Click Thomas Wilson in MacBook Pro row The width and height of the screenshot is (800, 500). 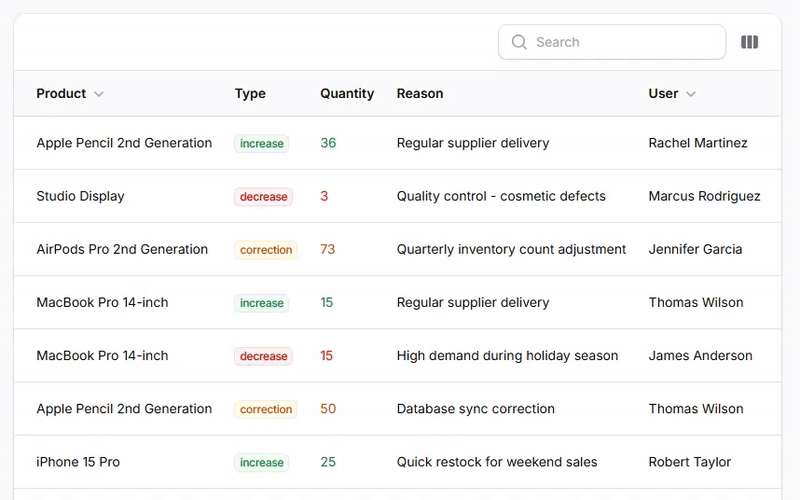tap(696, 302)
